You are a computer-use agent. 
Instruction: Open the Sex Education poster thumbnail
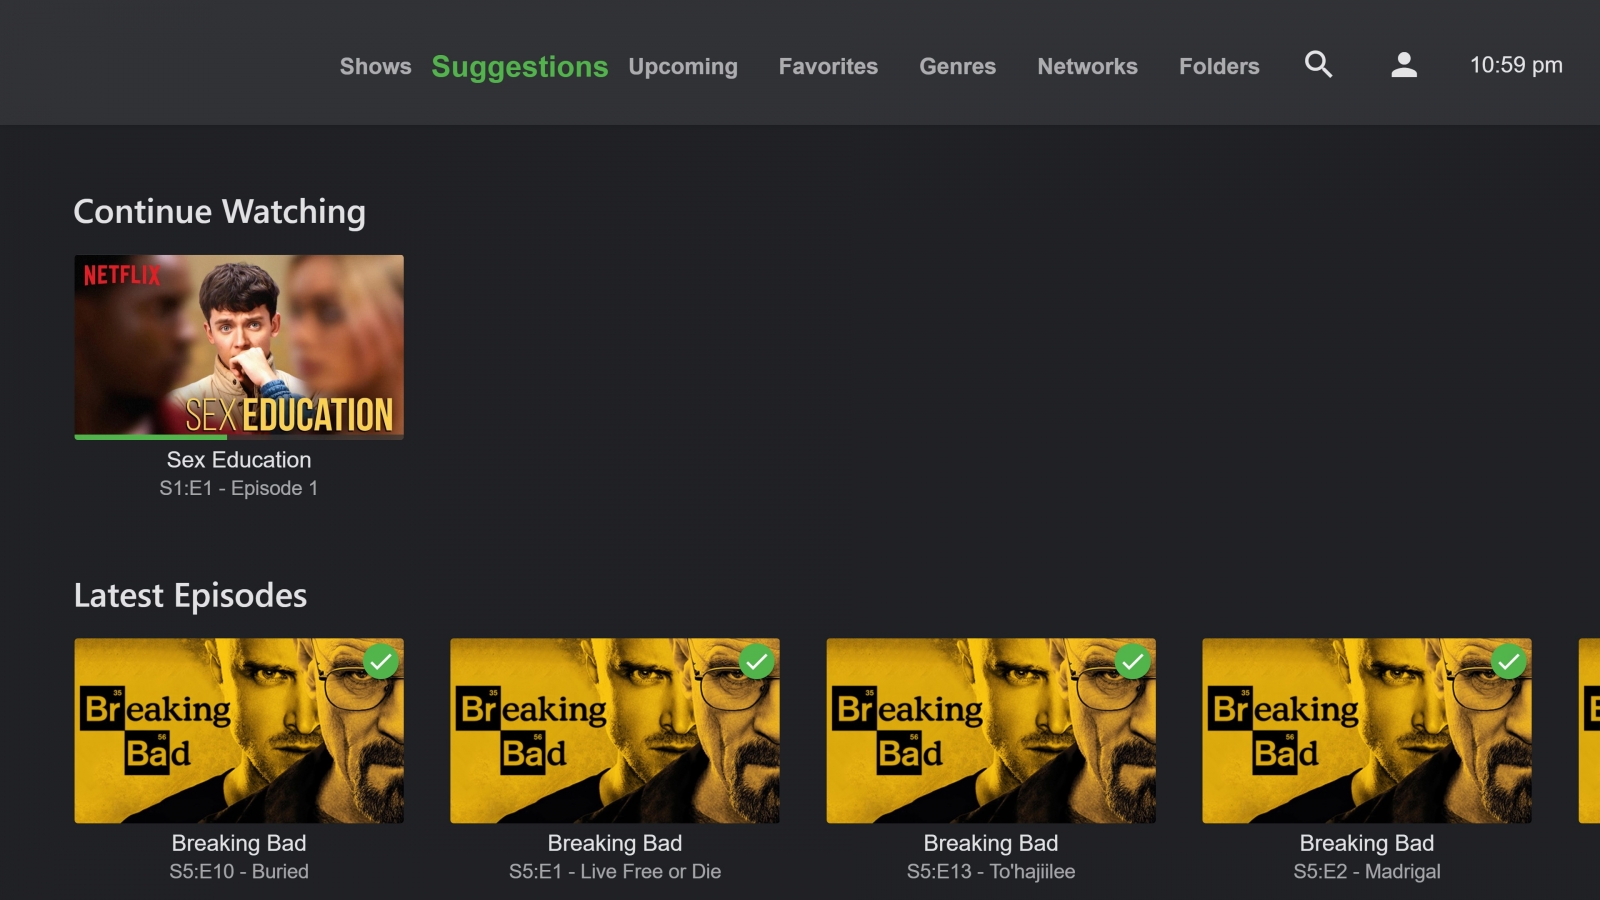239,346
